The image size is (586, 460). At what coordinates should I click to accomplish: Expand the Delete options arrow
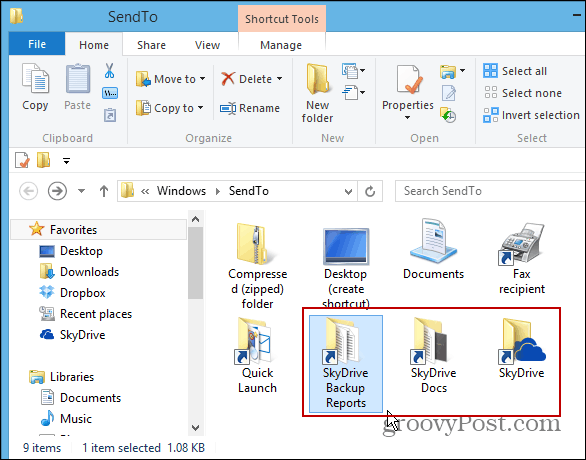(x=280, y=79)
